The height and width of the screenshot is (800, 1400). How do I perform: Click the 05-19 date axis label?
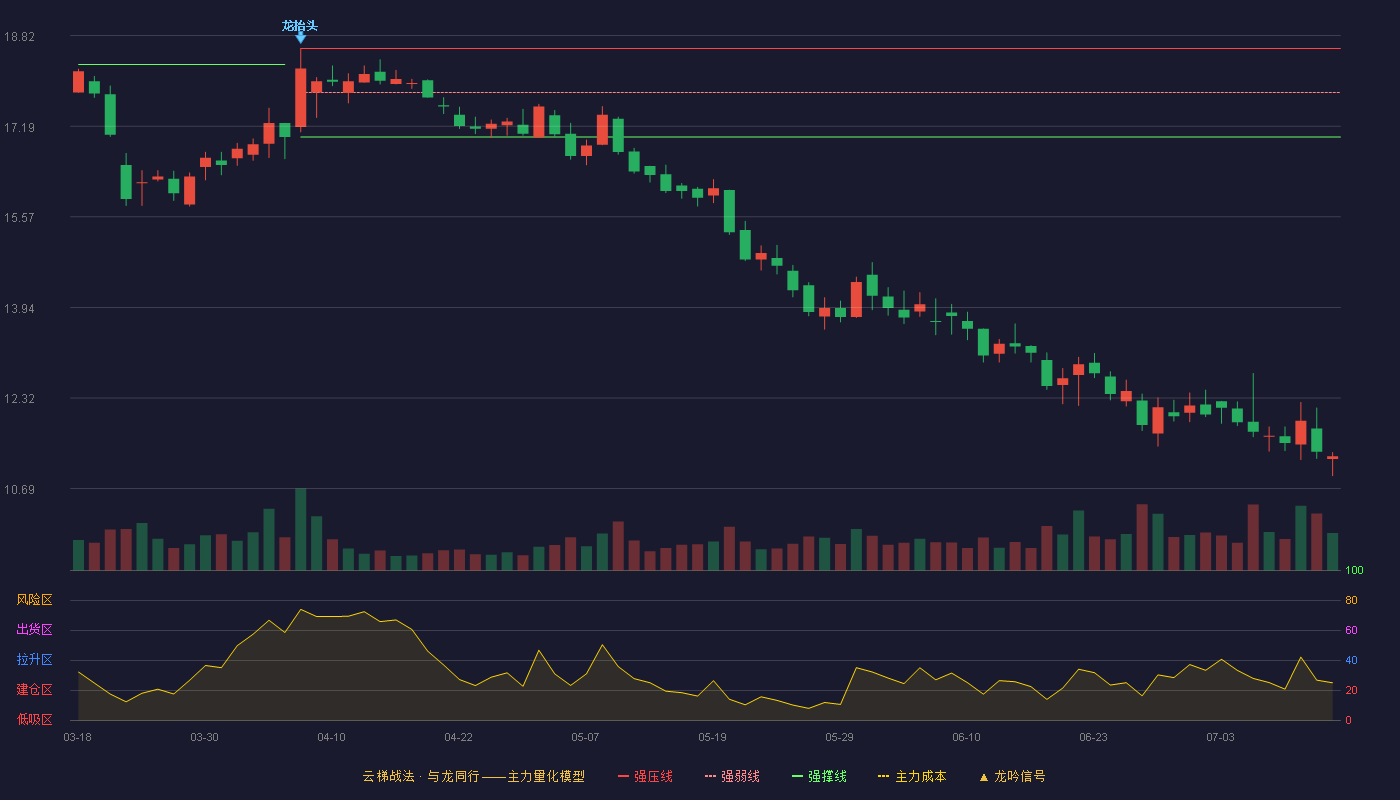pos(712,737)
